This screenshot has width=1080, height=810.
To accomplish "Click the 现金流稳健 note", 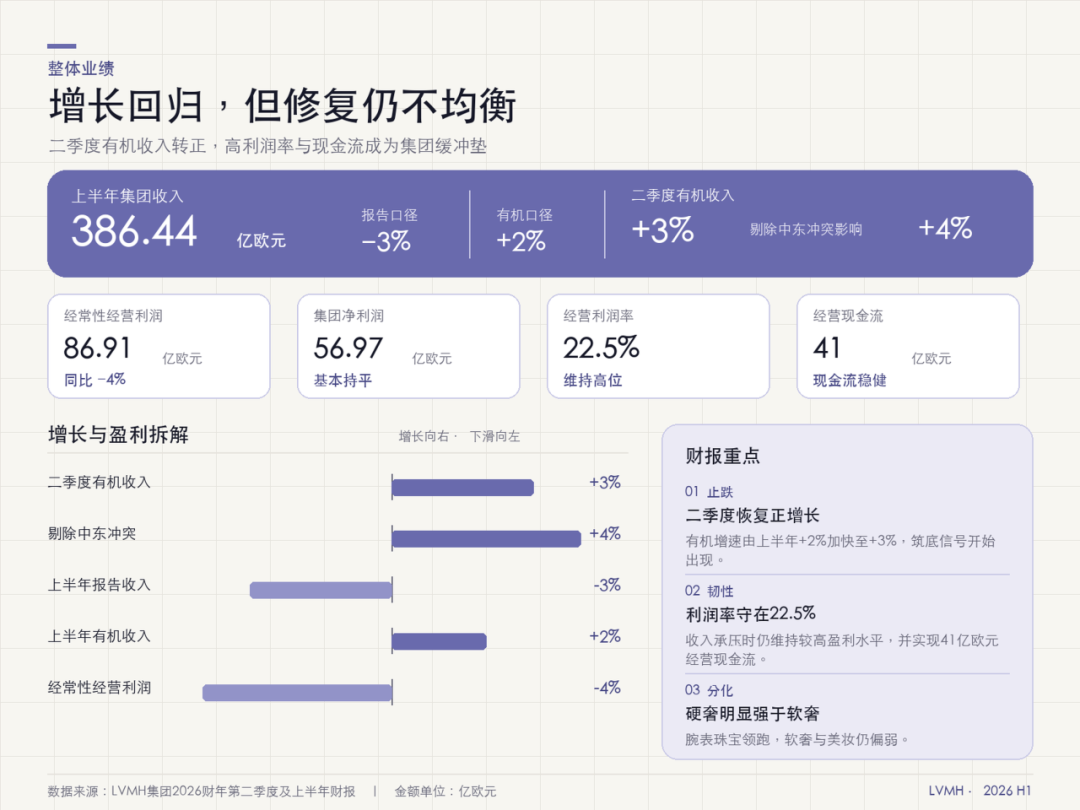I will 850,380.
